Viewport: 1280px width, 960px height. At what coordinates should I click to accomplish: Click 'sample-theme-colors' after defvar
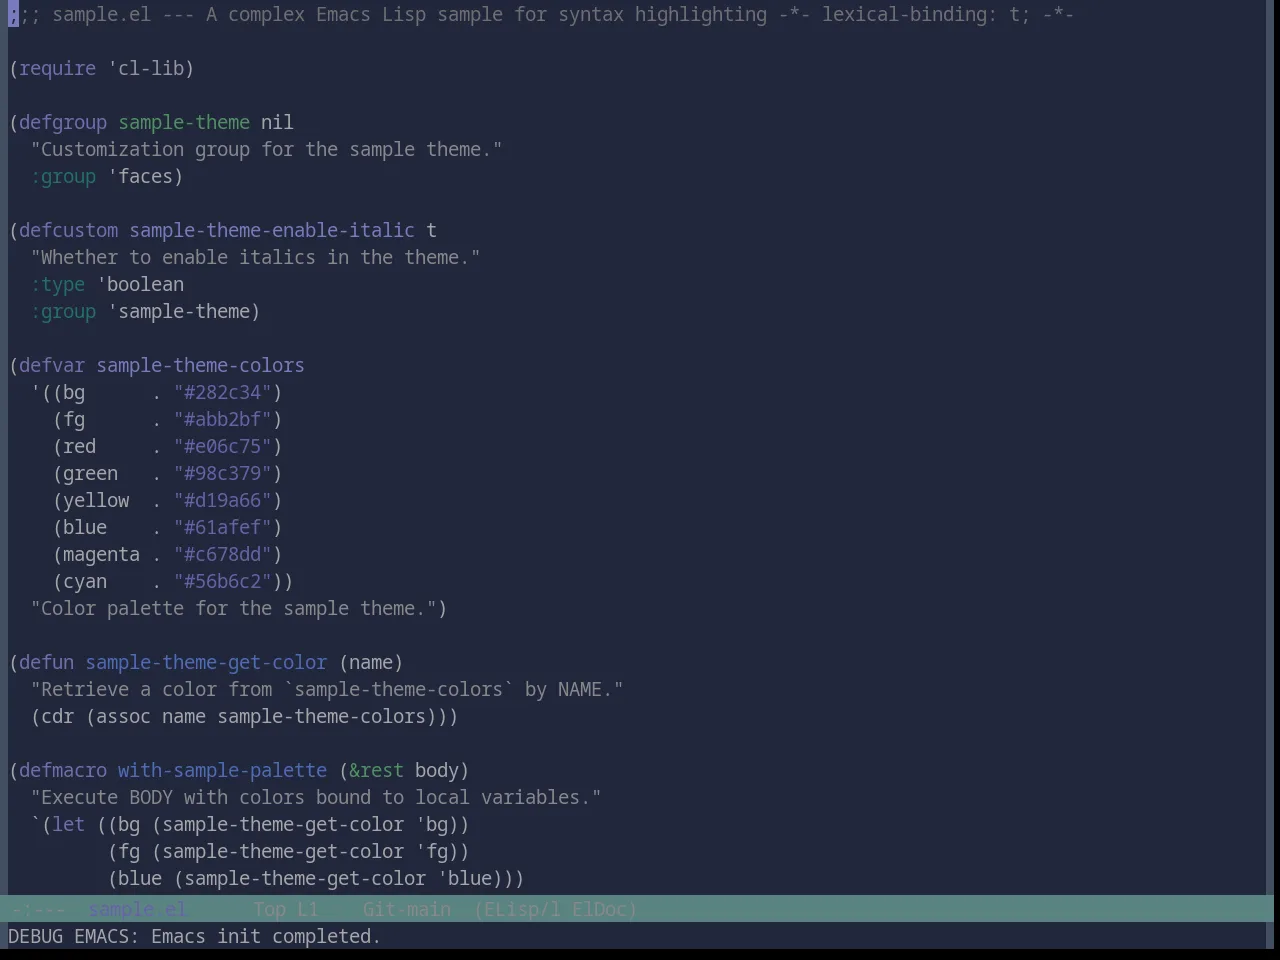point(201,365)
